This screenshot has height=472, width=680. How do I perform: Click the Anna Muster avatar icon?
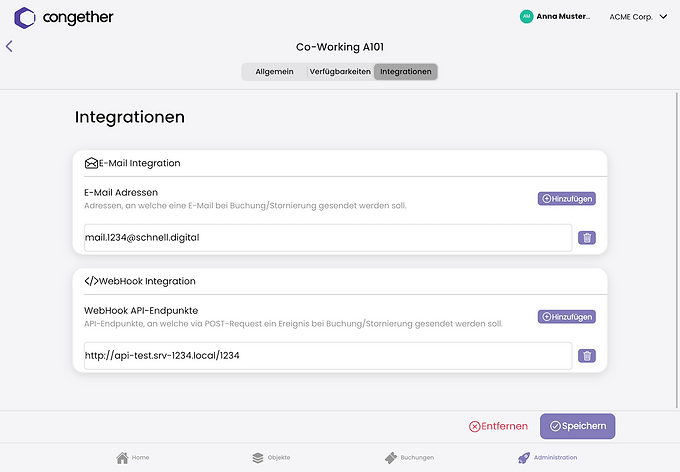(526, 16)
